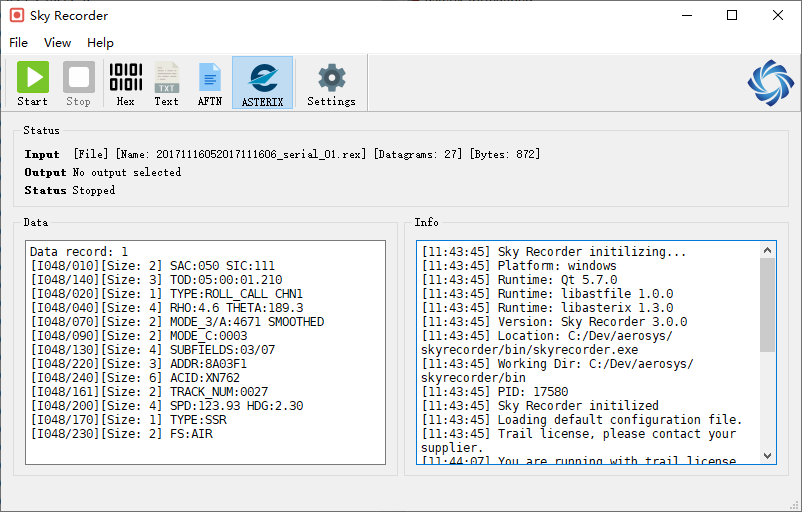Viewport: 802px width, 512px height.
Task: Click the 'Stopped' status value
Action: point(94,190)
